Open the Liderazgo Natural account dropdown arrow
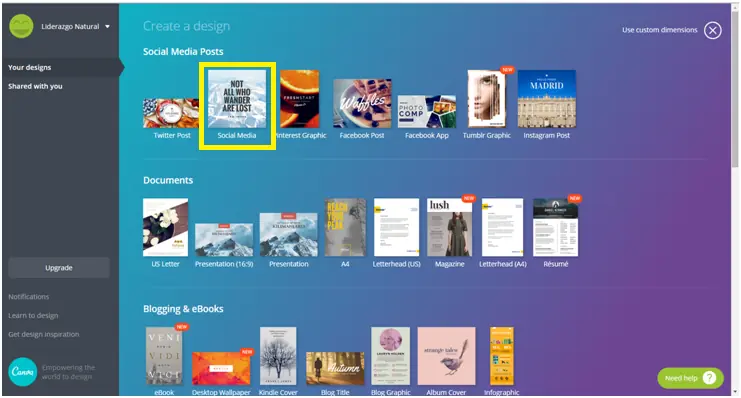The width and height of the screenshot is (741, 398). tap(107, 26)
